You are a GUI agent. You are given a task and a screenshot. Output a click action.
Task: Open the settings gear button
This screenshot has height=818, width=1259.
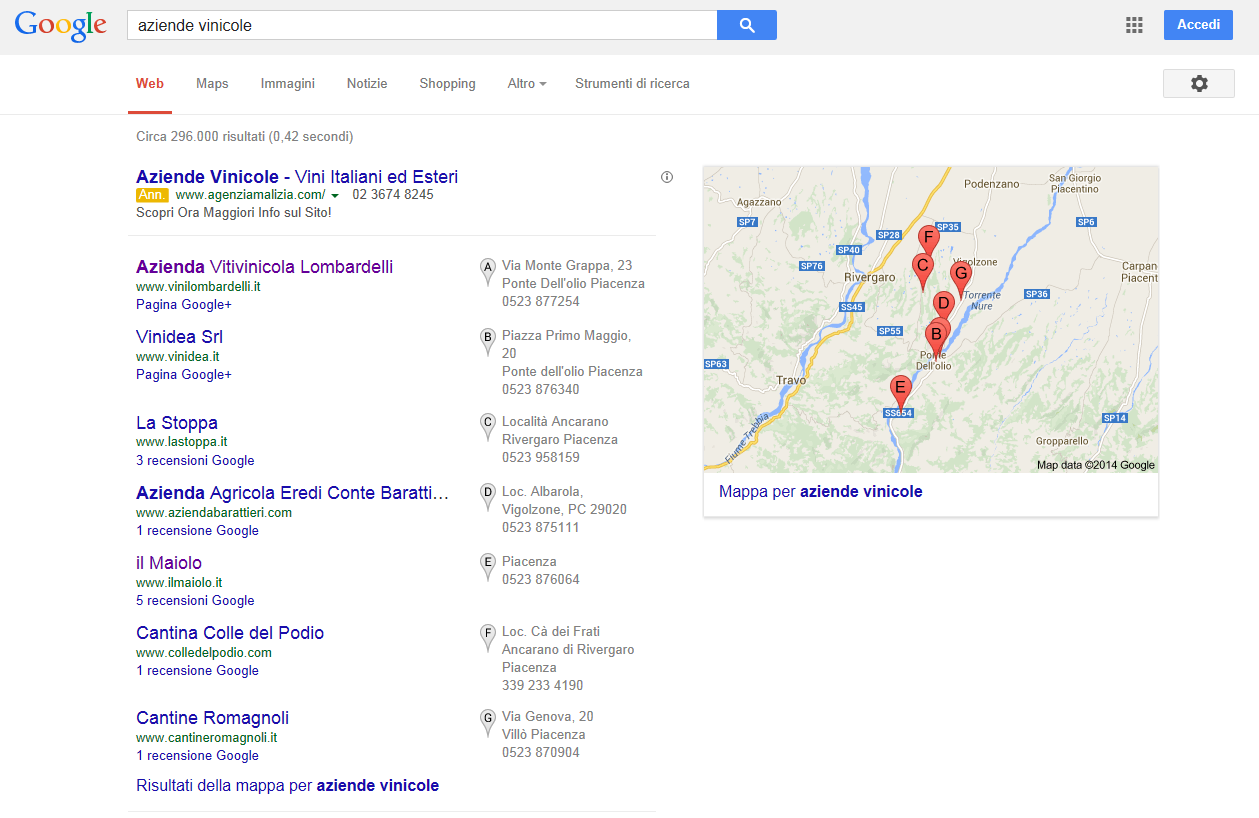(x=1199, y=84)
